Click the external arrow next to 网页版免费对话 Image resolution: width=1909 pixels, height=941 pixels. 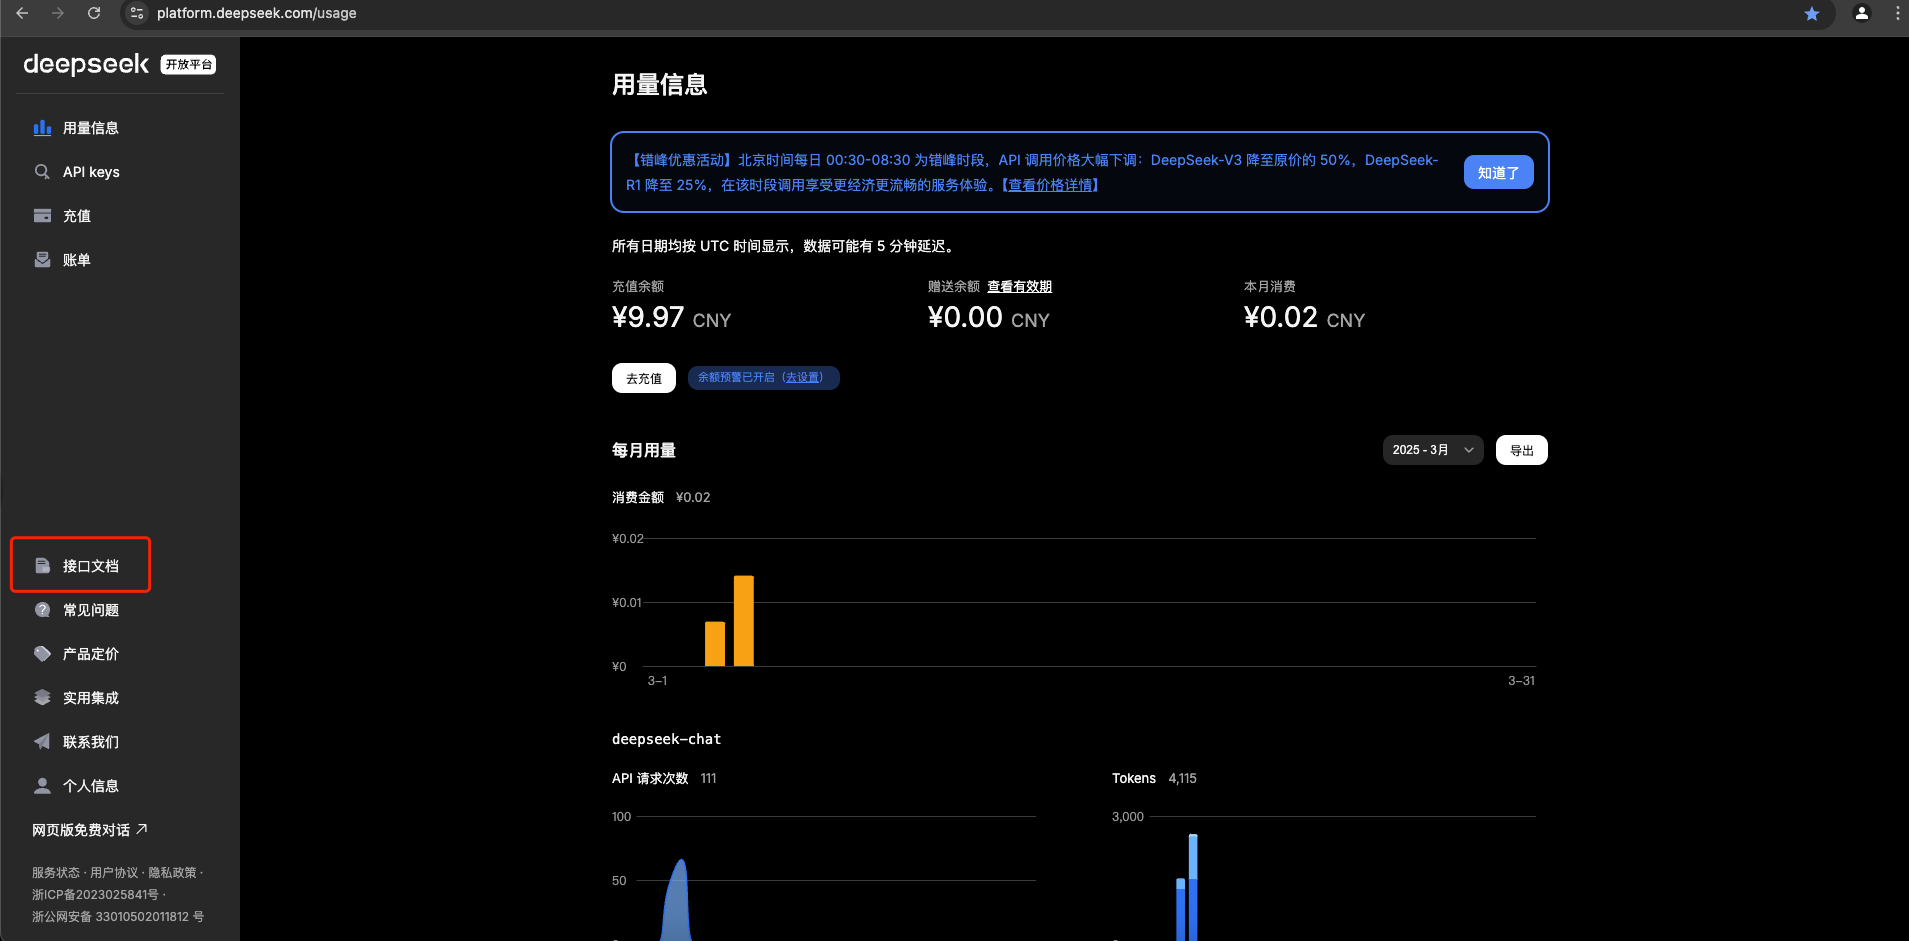pyautogui.click(x=142, y=829)
